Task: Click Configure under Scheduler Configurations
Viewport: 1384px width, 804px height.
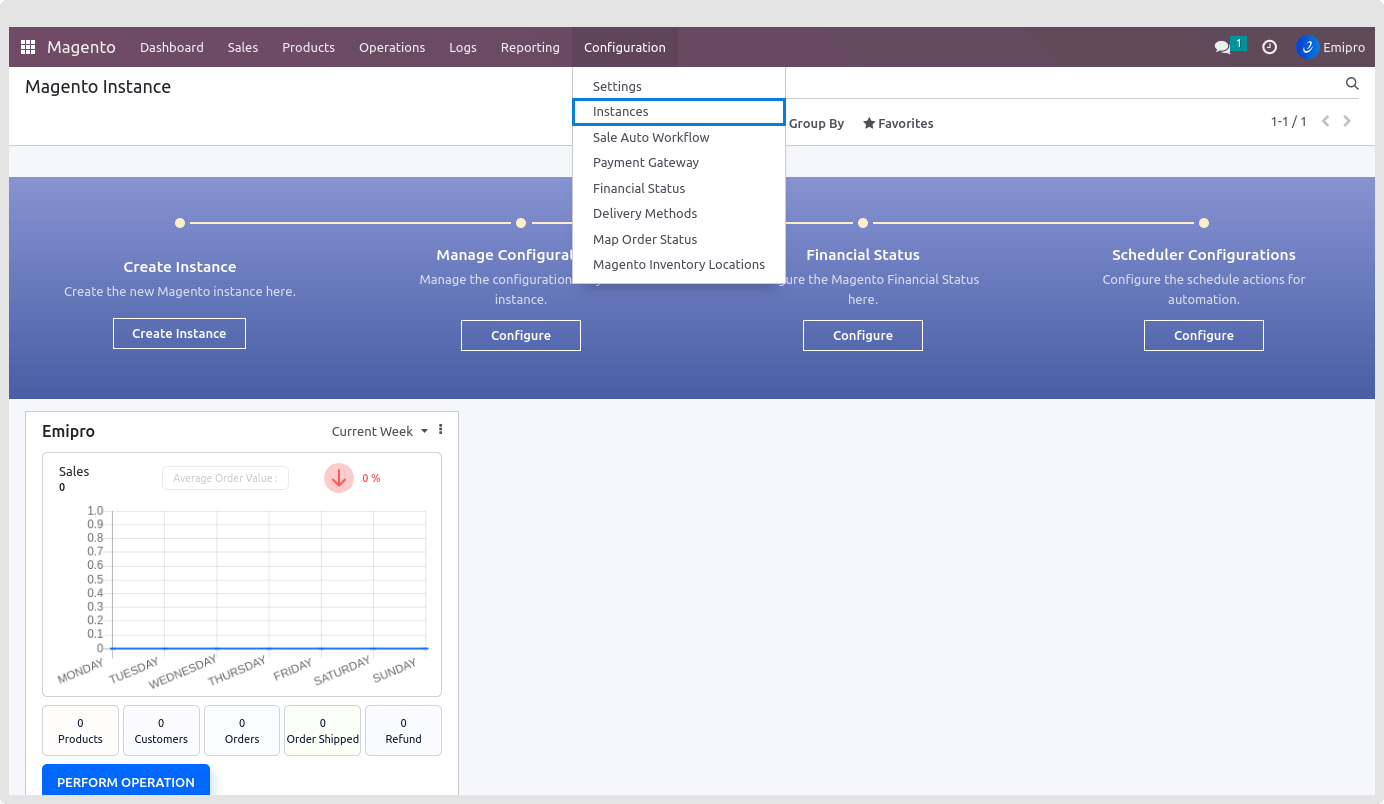Action: 1203,336
